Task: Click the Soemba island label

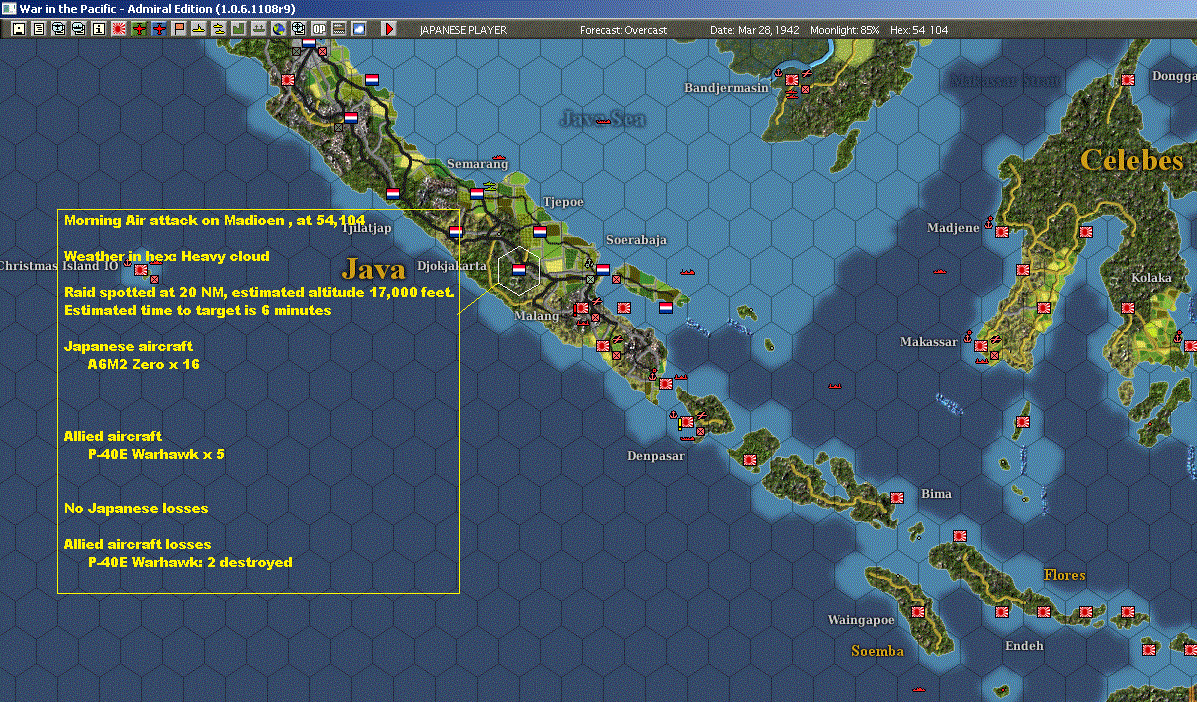Action: click(x=877, y=651)
